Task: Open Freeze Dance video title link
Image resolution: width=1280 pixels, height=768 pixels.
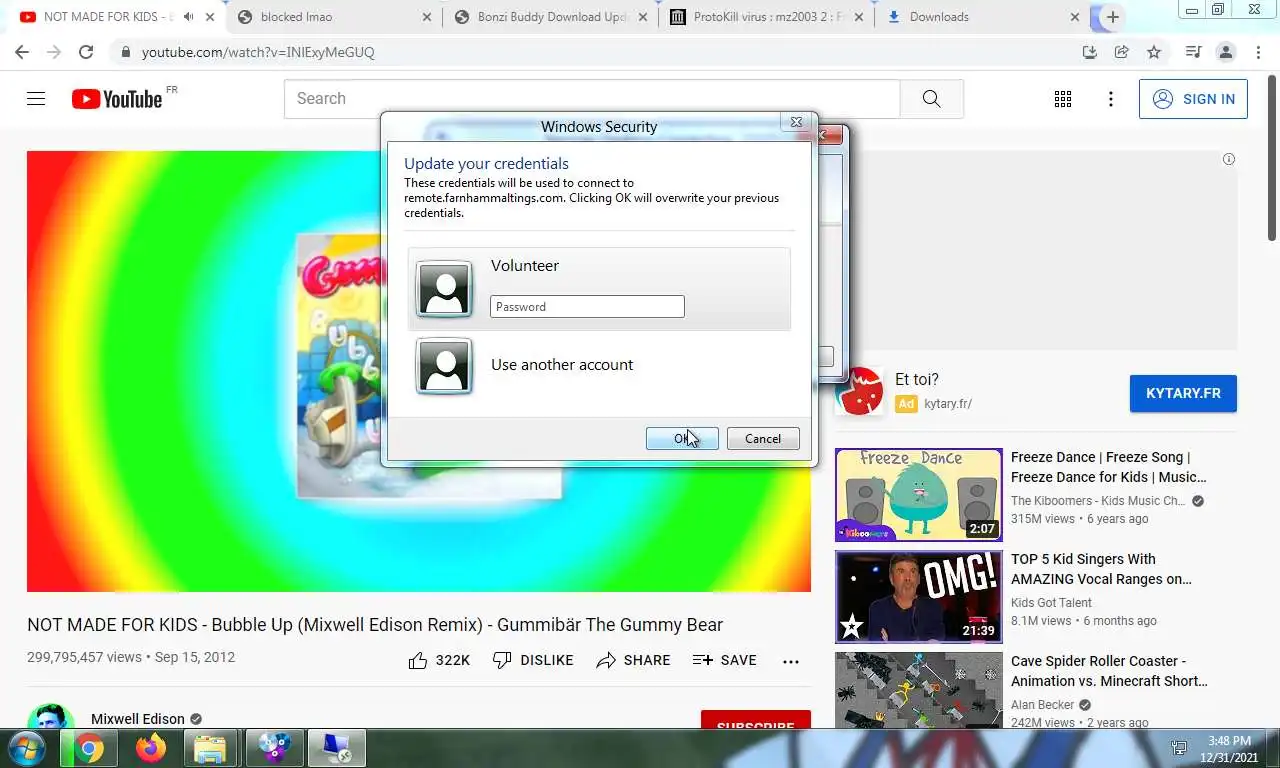Action: (x=1108, y=467)
